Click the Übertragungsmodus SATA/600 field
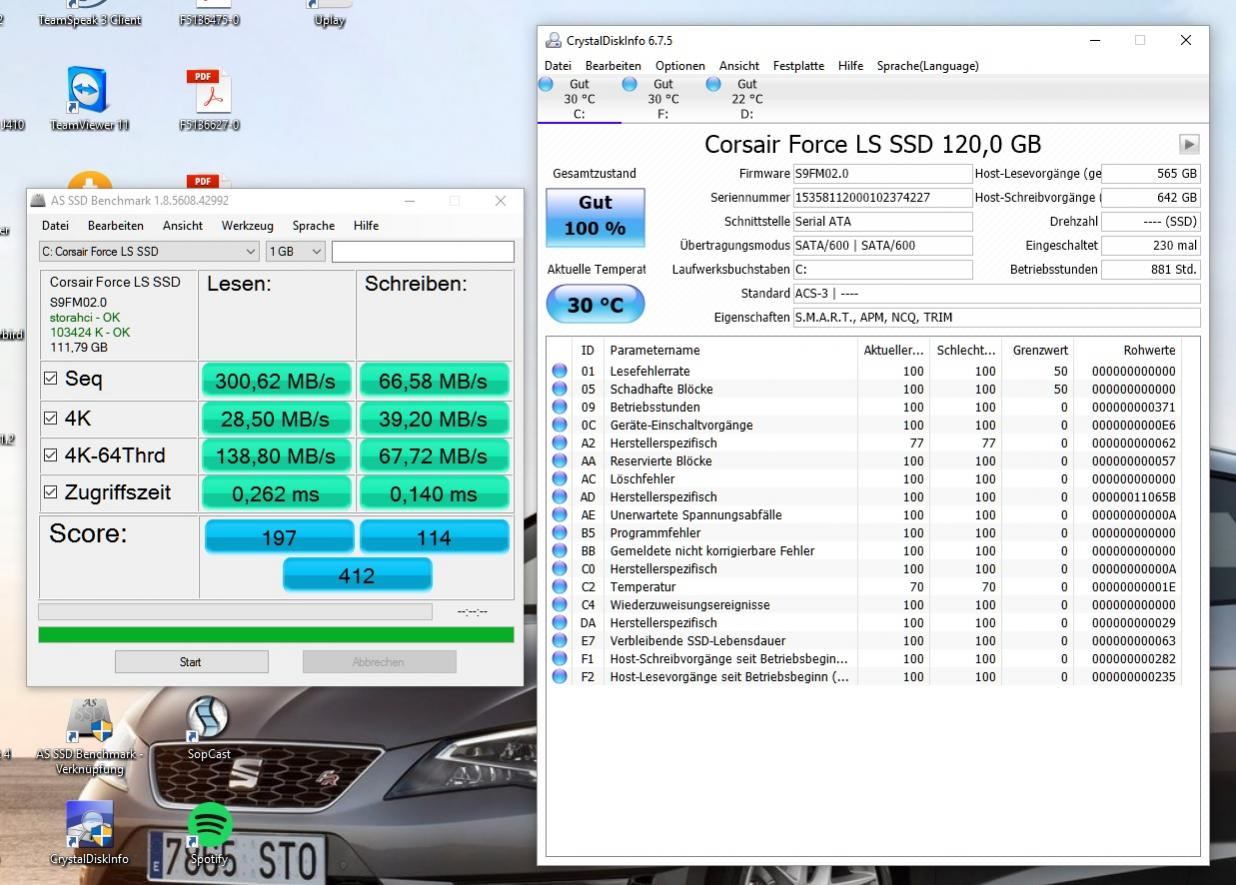The image size is (1236, 885). [x=882, y=245]
